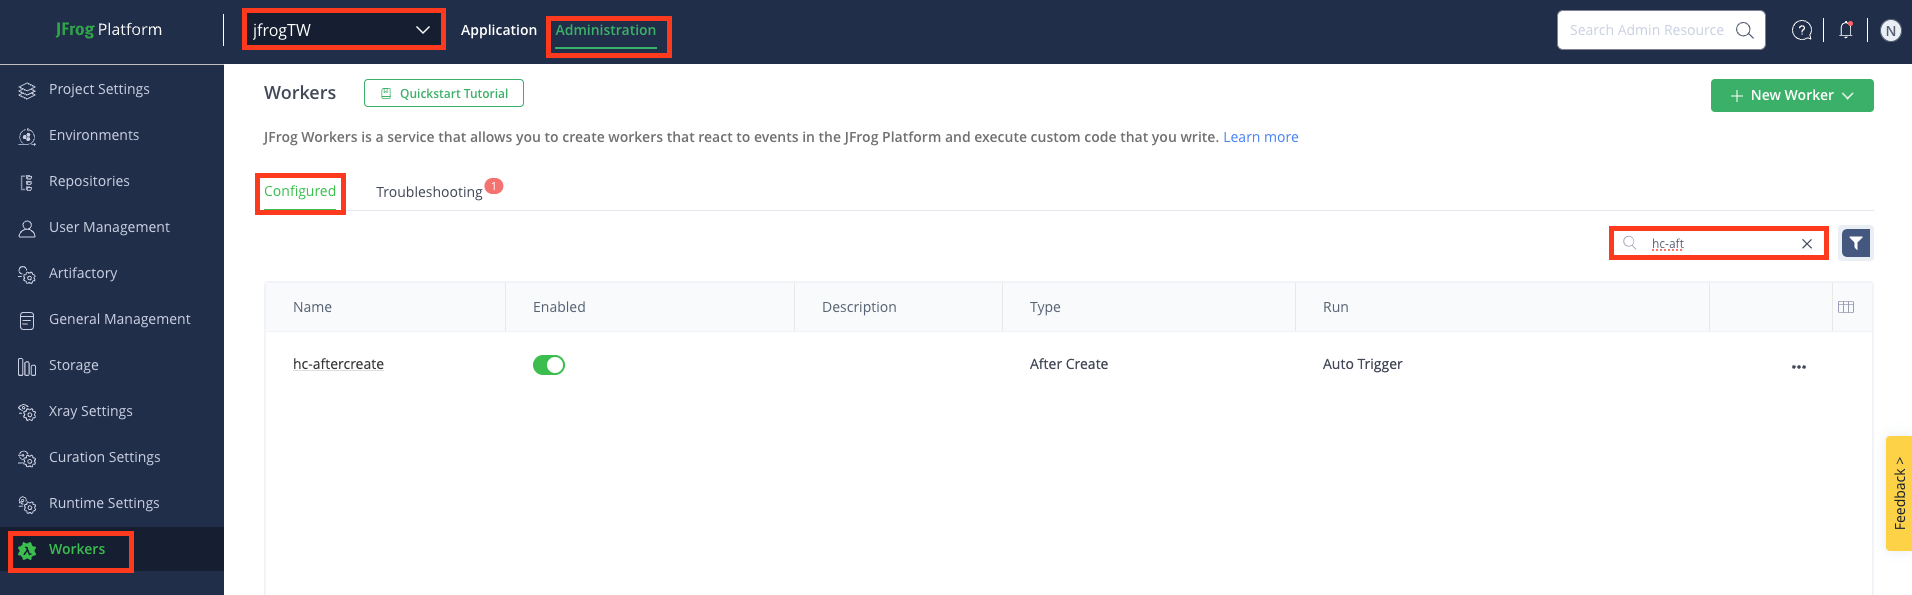1912x595 pixels.
Task: Open the help question-mark icon
Action: (1801, 30)
